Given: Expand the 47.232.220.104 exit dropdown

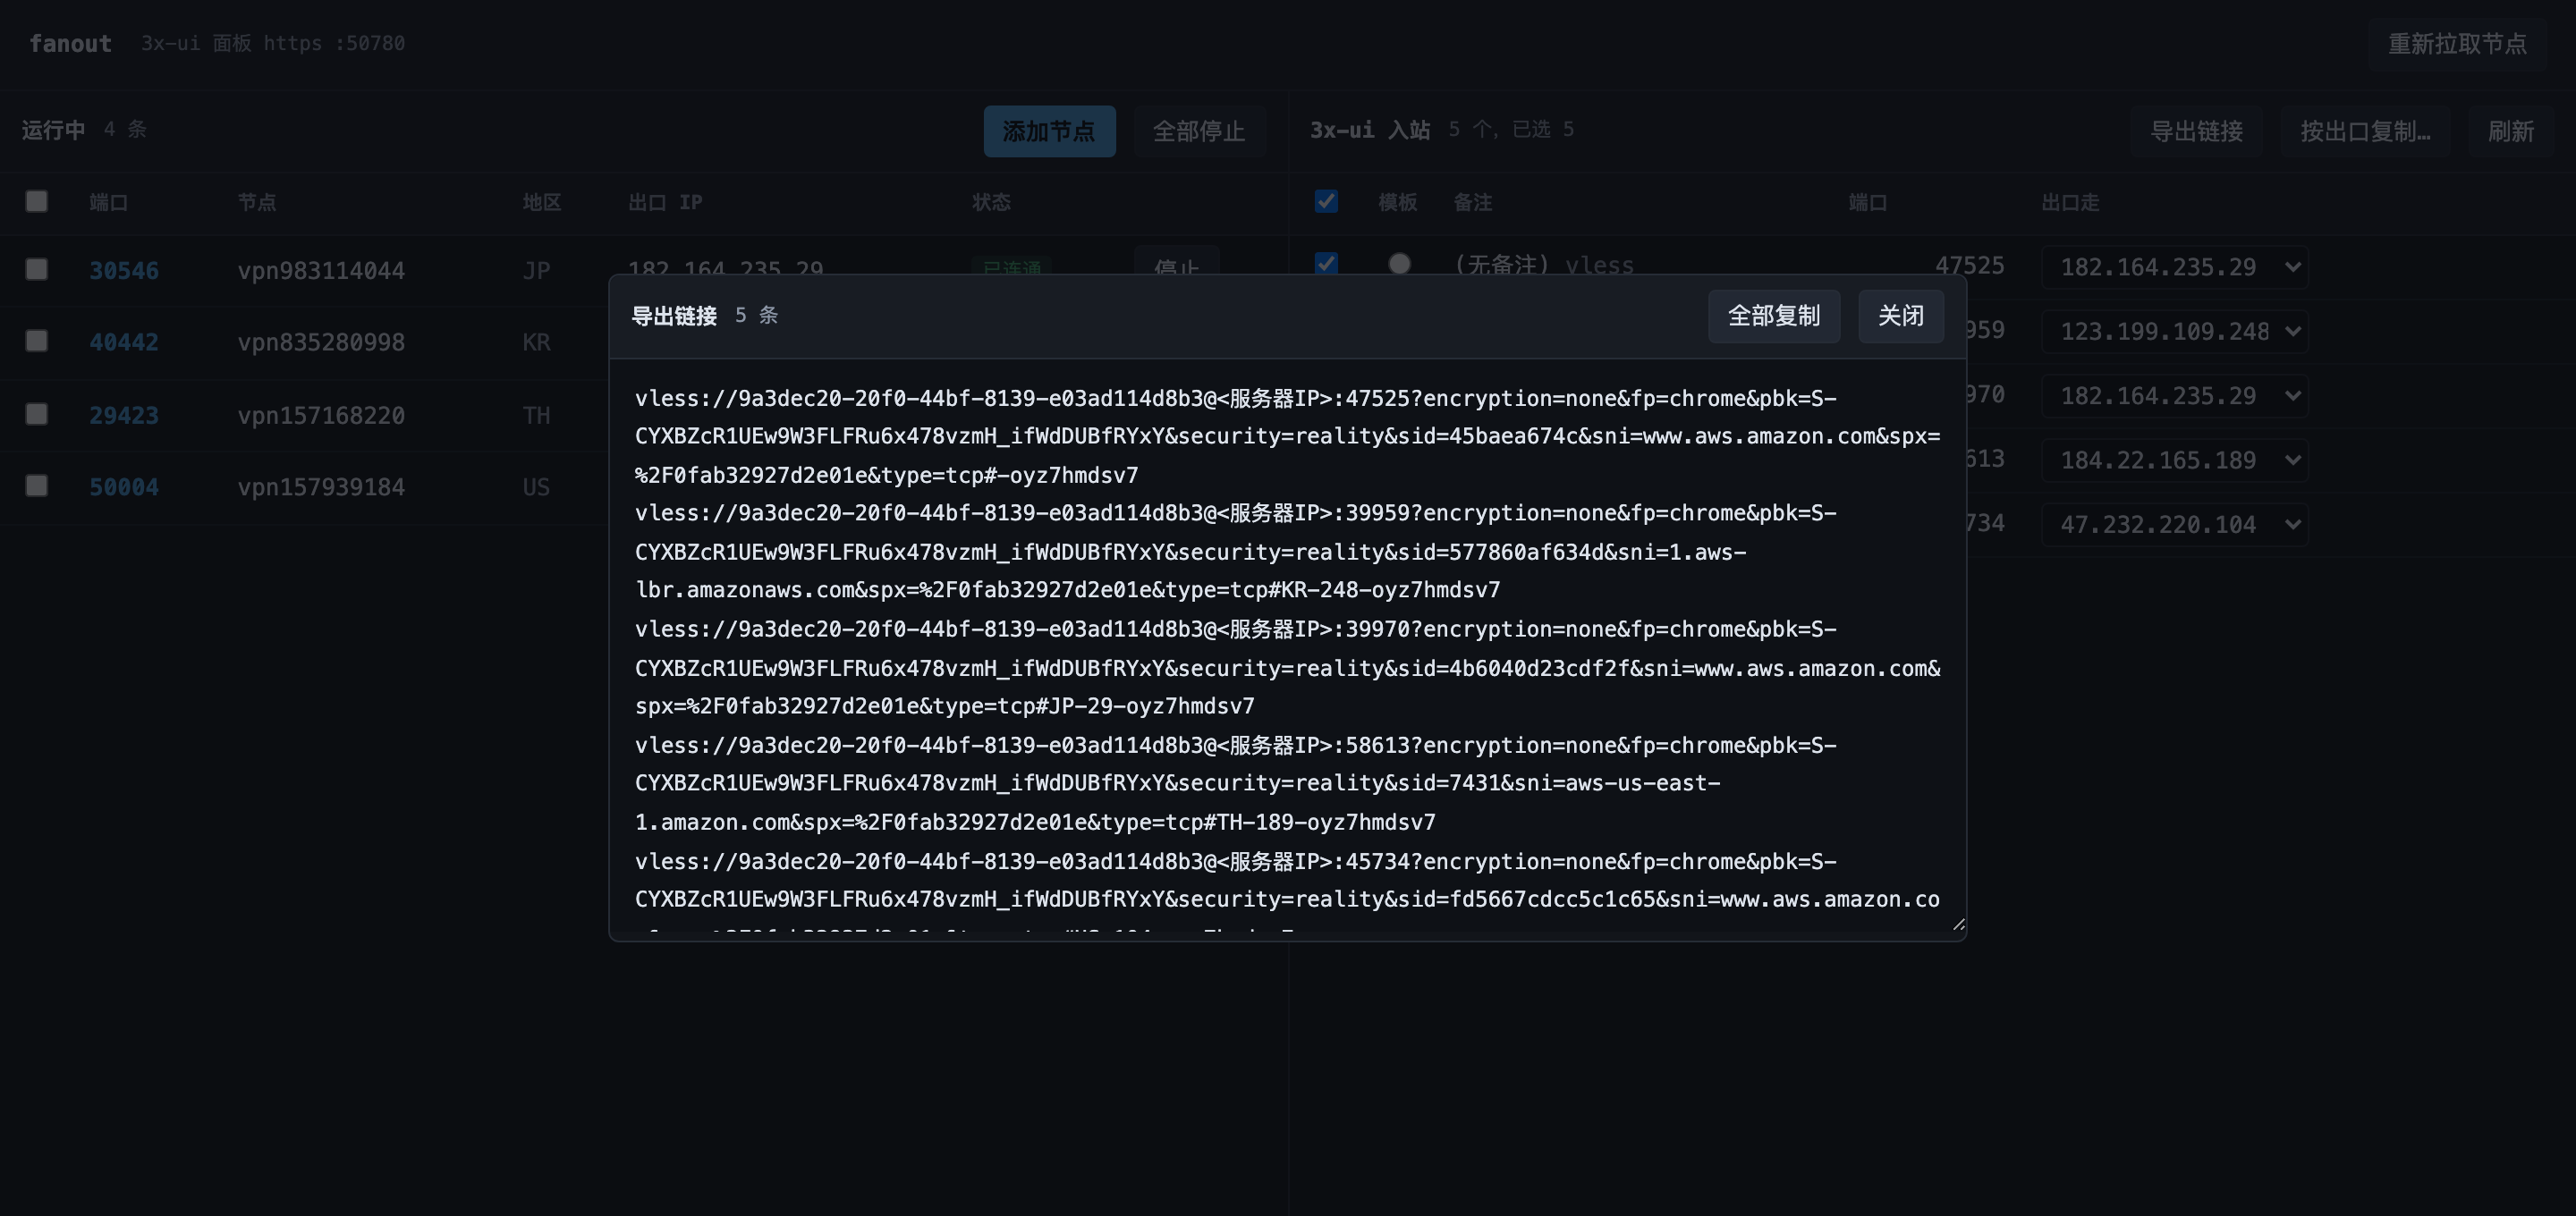Looking at the screenshot, I should click(2174, 524).
